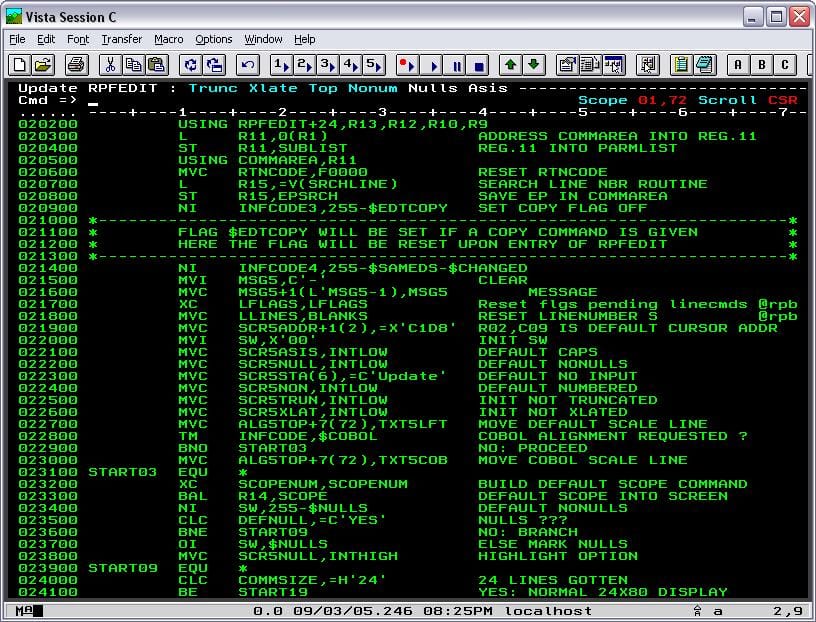Run quick macro 5 button
The width and height of the screenshot is (816, 622).
pos(374,65)
